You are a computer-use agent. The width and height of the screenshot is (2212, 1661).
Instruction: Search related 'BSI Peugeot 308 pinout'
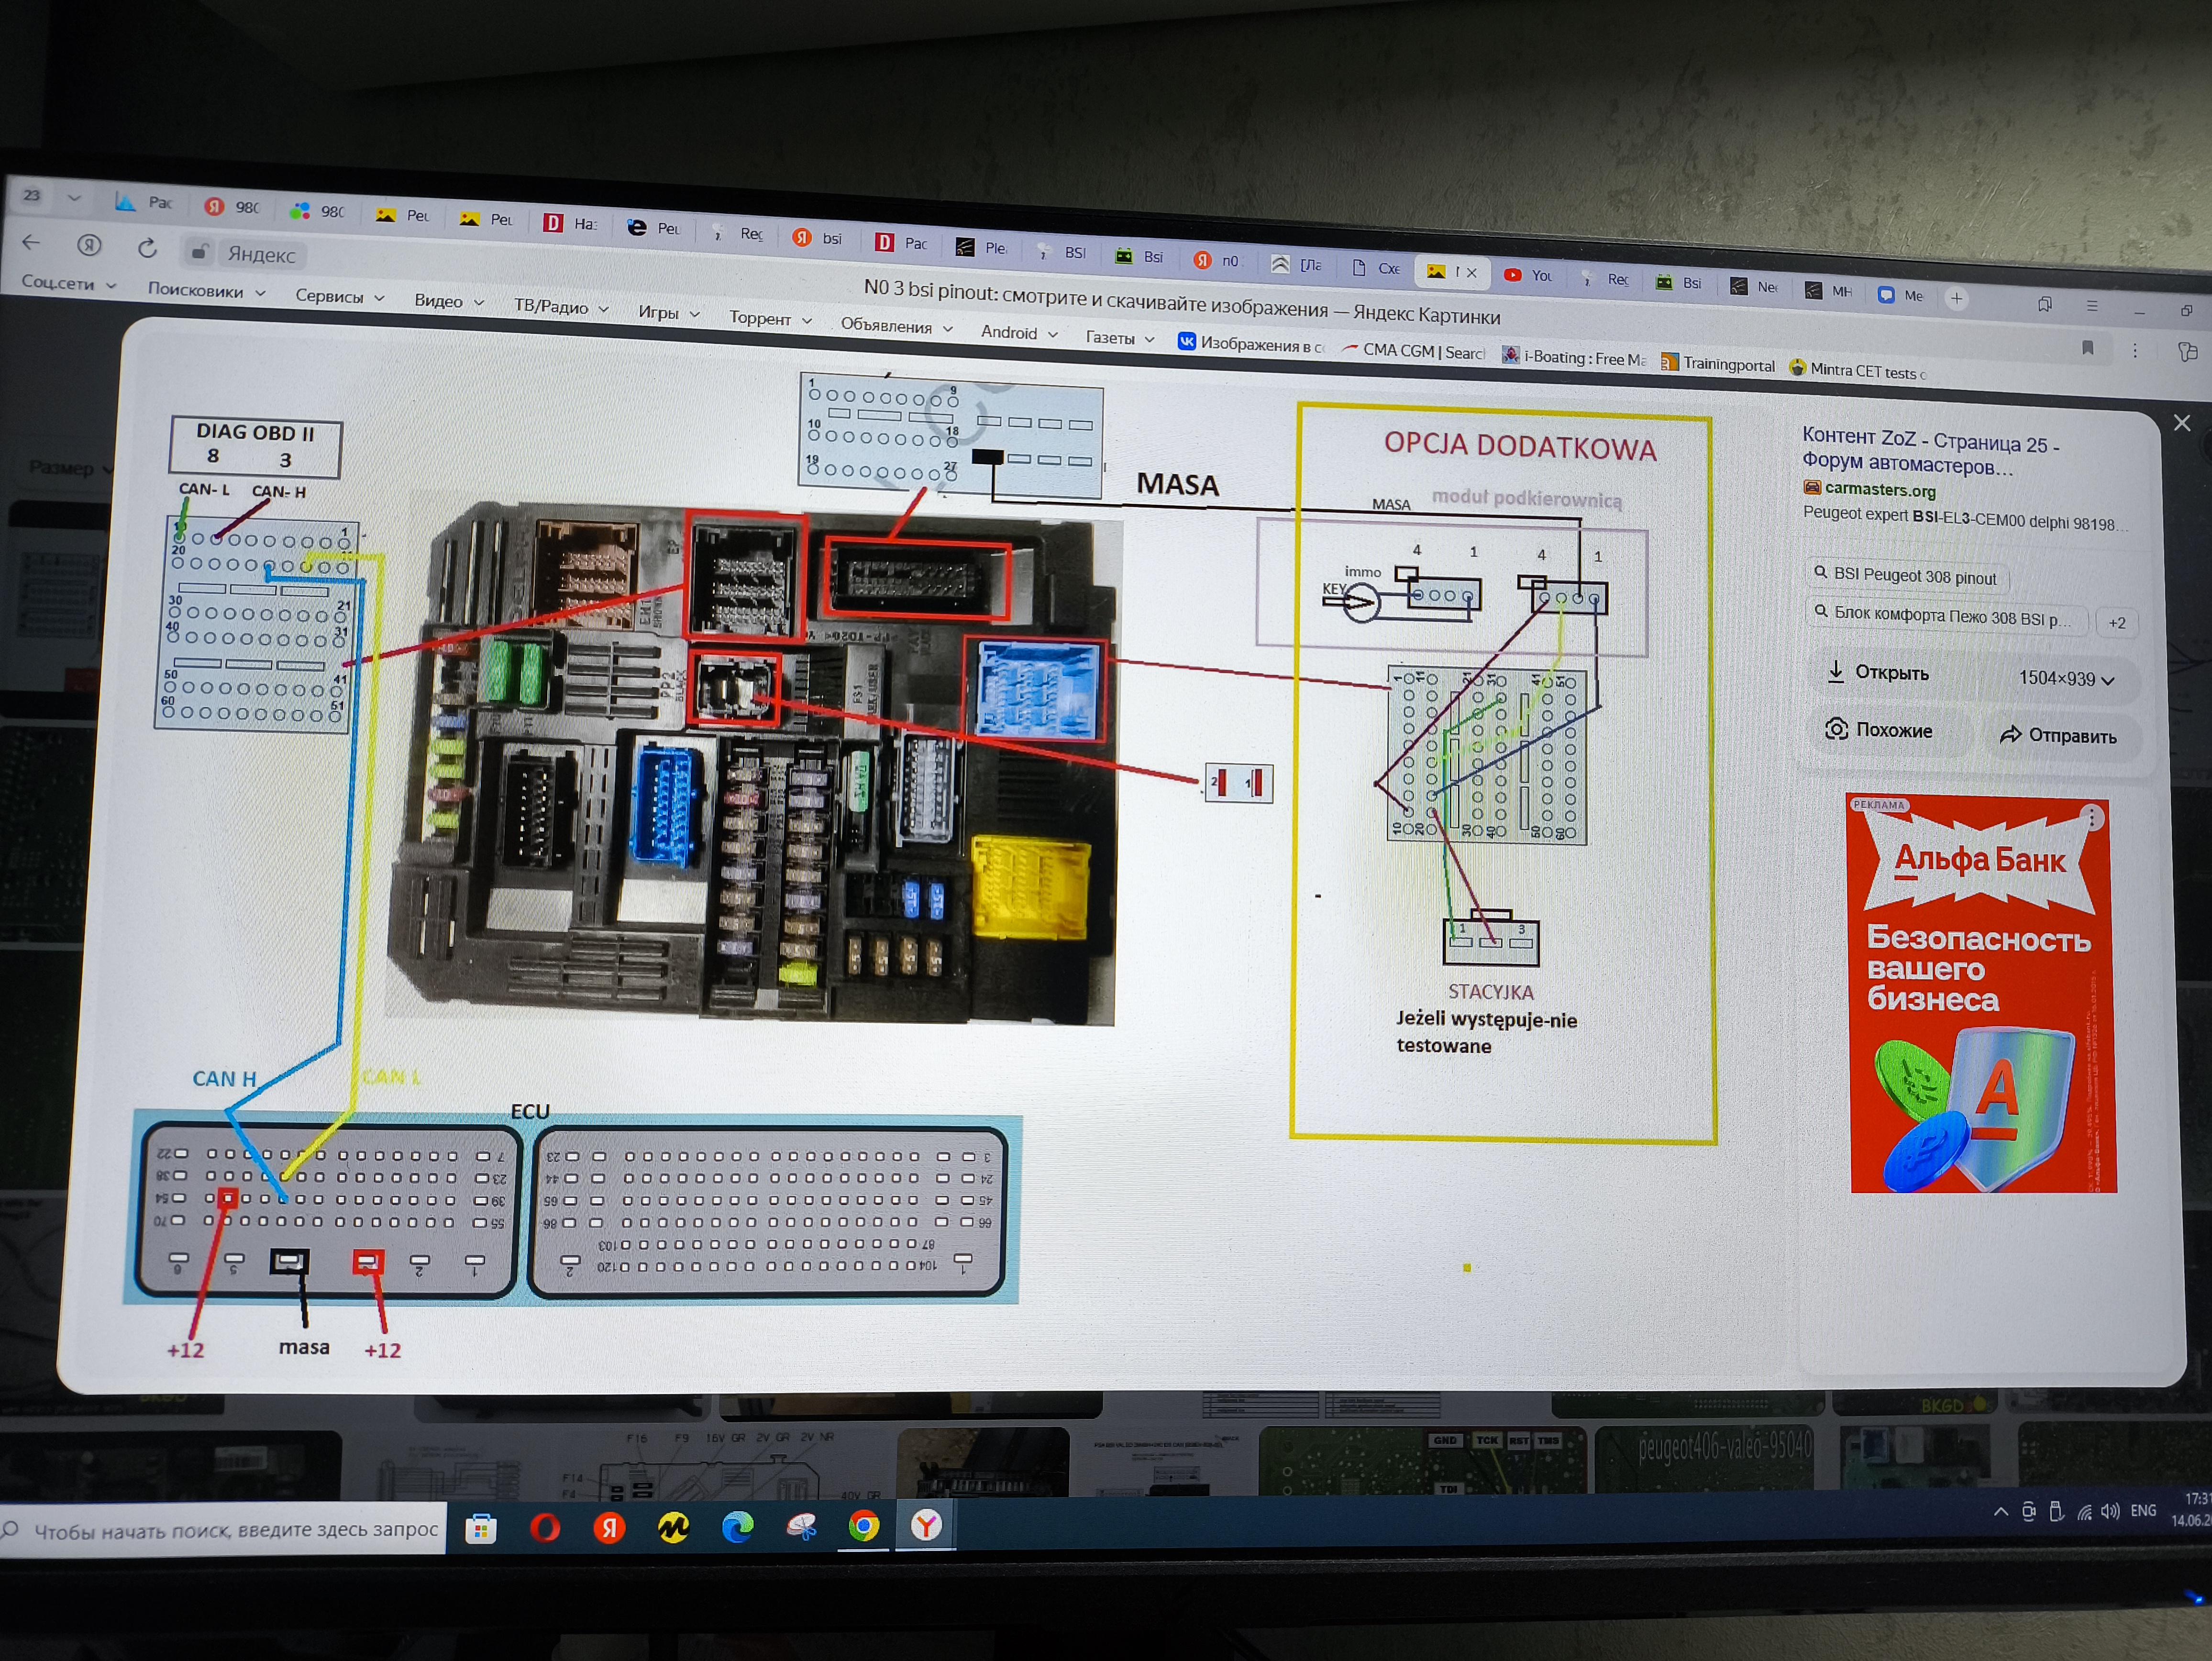1906,576
